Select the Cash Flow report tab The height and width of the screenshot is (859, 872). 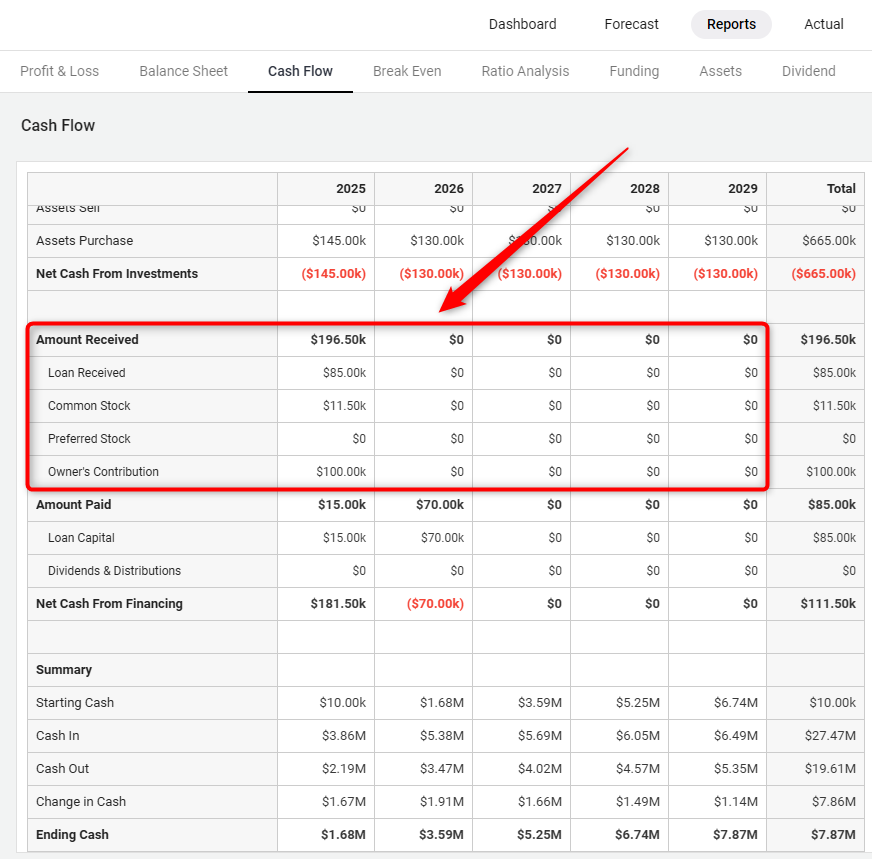tap(300, 71)
